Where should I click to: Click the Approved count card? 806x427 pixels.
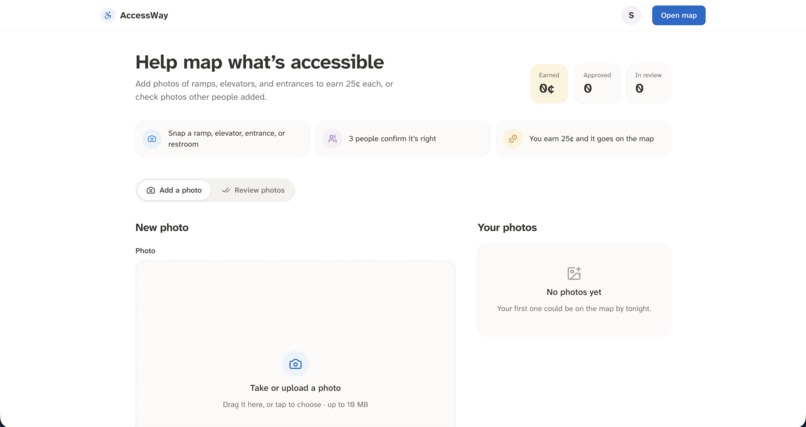597,84
